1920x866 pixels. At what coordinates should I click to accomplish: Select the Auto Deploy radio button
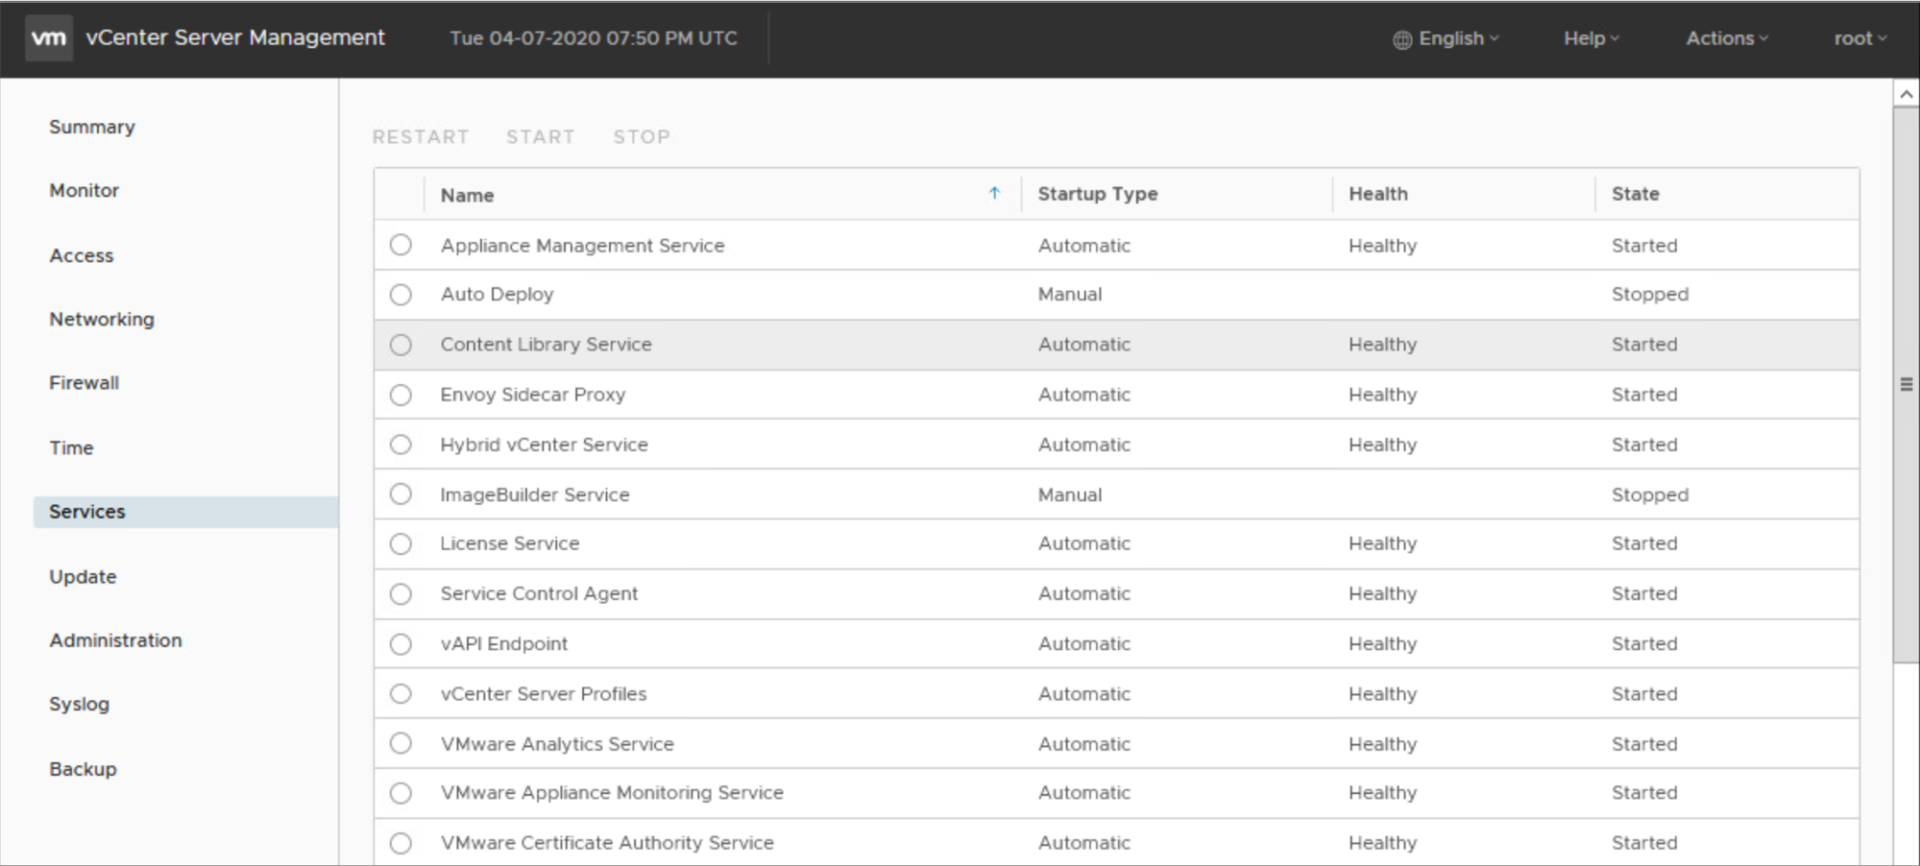(401, 295)
